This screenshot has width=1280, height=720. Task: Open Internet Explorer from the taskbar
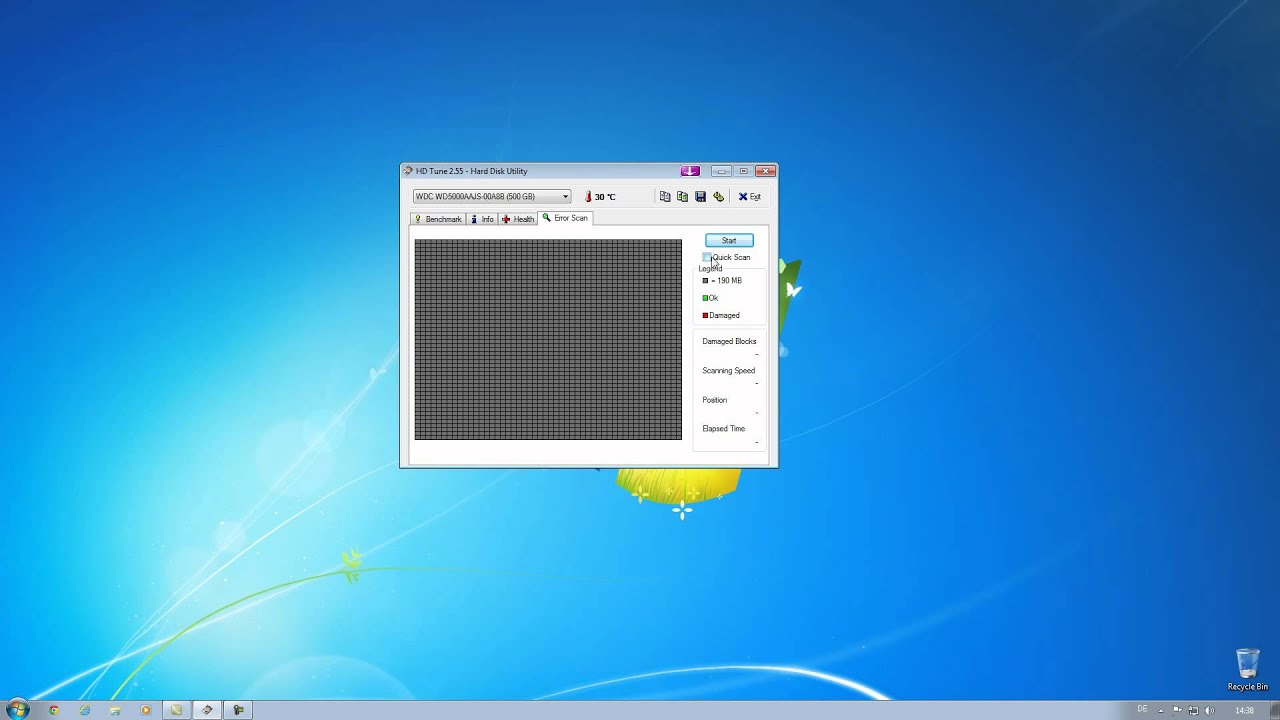point(85,710)
